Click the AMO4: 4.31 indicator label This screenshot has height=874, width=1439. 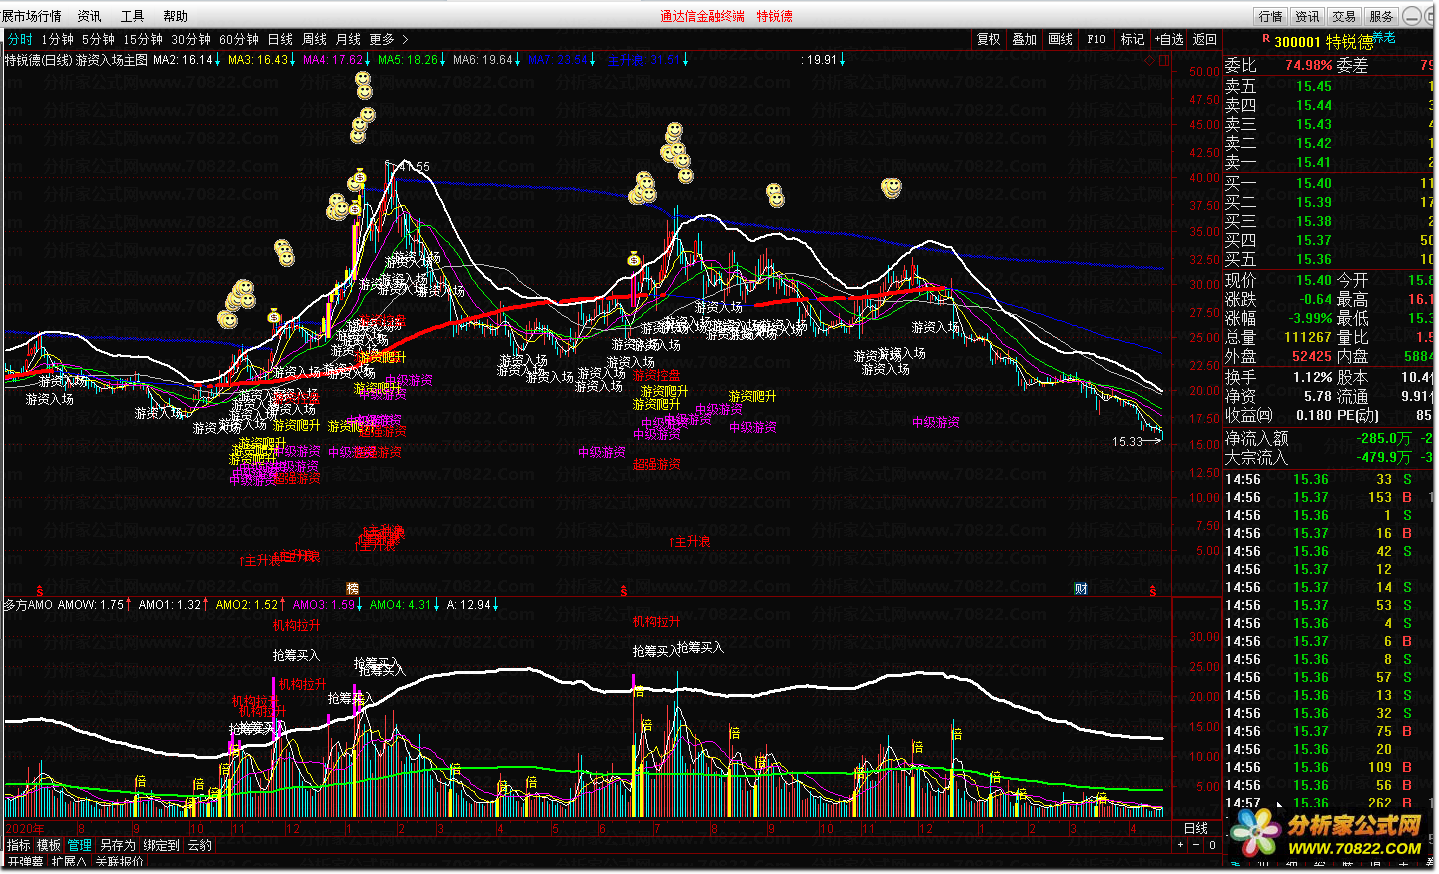[x=400, y=605]
